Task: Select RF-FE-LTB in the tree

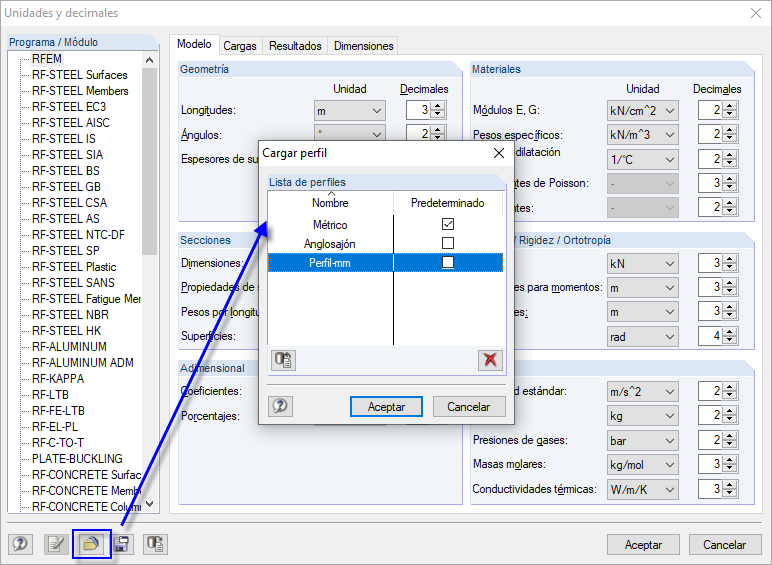Action: pos(58,410)
